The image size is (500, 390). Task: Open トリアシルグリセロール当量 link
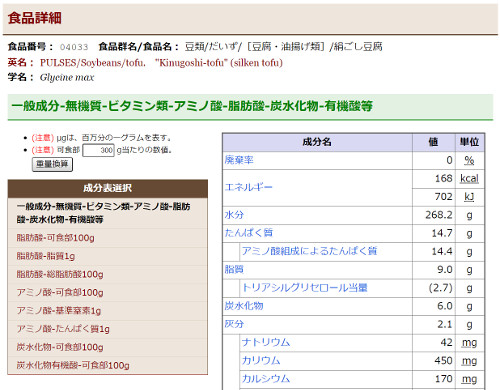(x=305, y=287)
